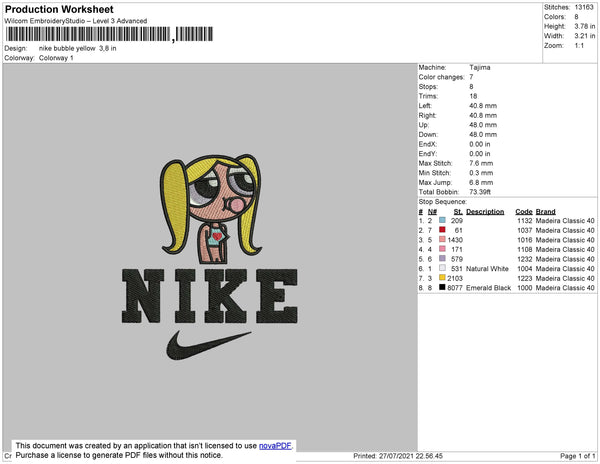Click the 'Colorway 1' value
This screenshot has width=600, height=464.
click(x=56, y=58)
